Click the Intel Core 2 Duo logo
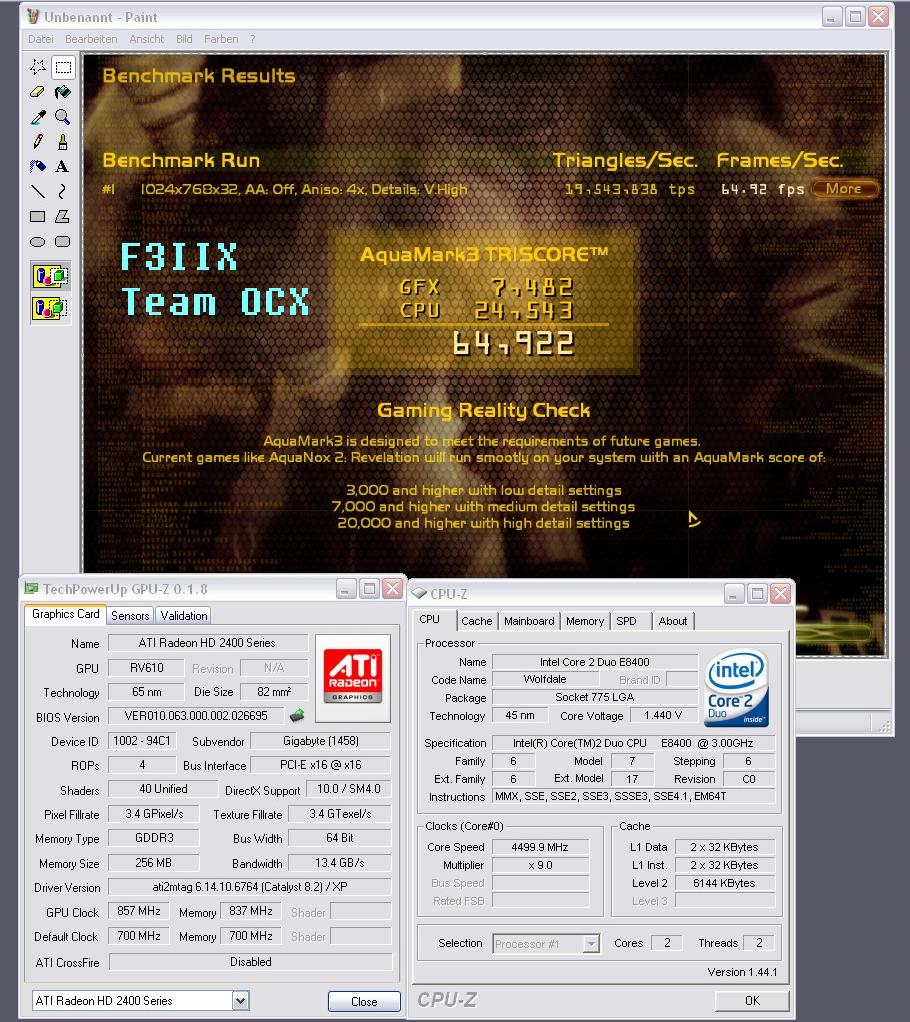Viewport: 910px width, 1022px height. coord(737,688)
